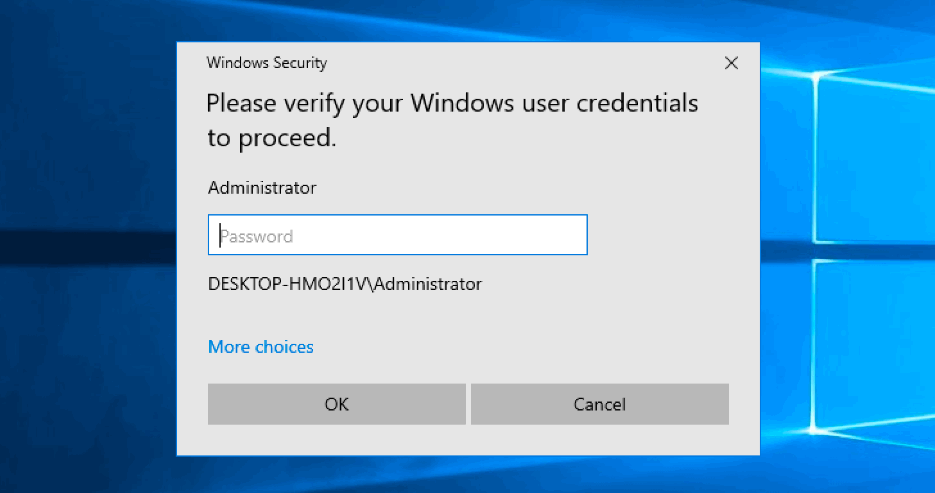Screen dimensions: 935x493
Task: Close the Windows Security dialog with X
Action: [731, 63]
